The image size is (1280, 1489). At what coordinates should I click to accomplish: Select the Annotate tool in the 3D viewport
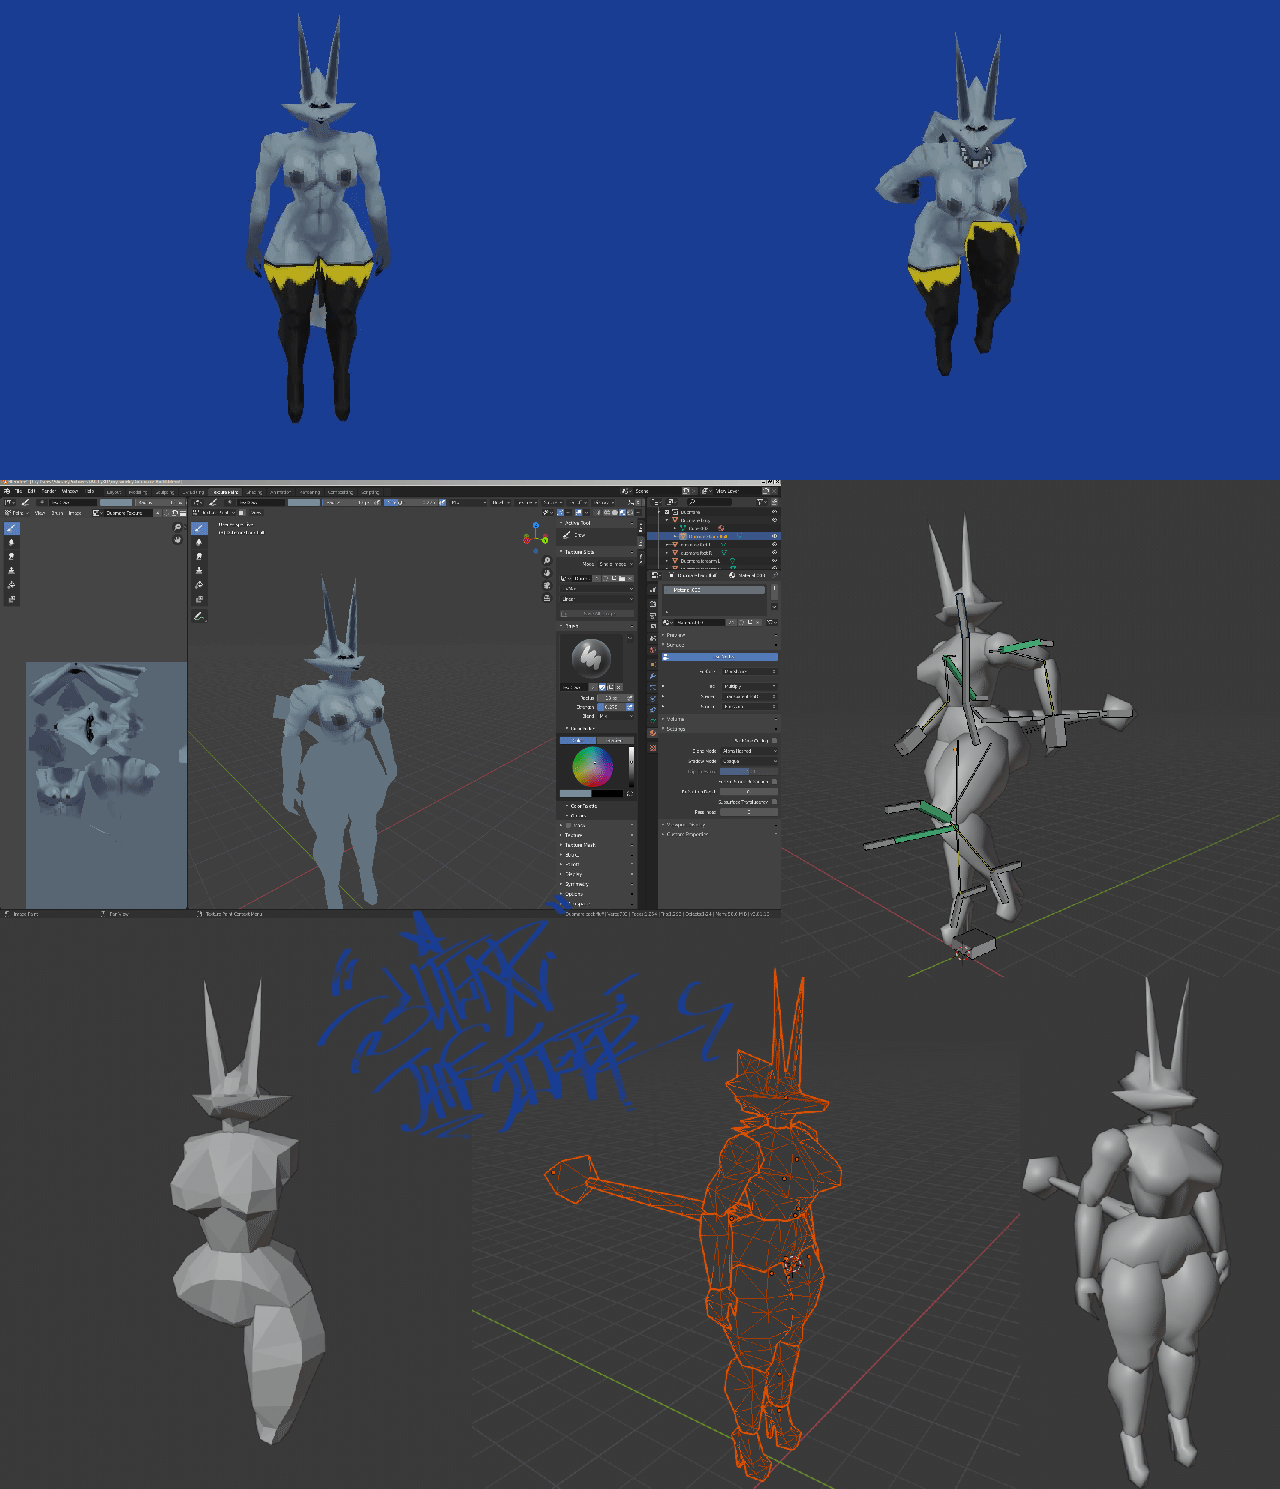click(x=199, y=616)
